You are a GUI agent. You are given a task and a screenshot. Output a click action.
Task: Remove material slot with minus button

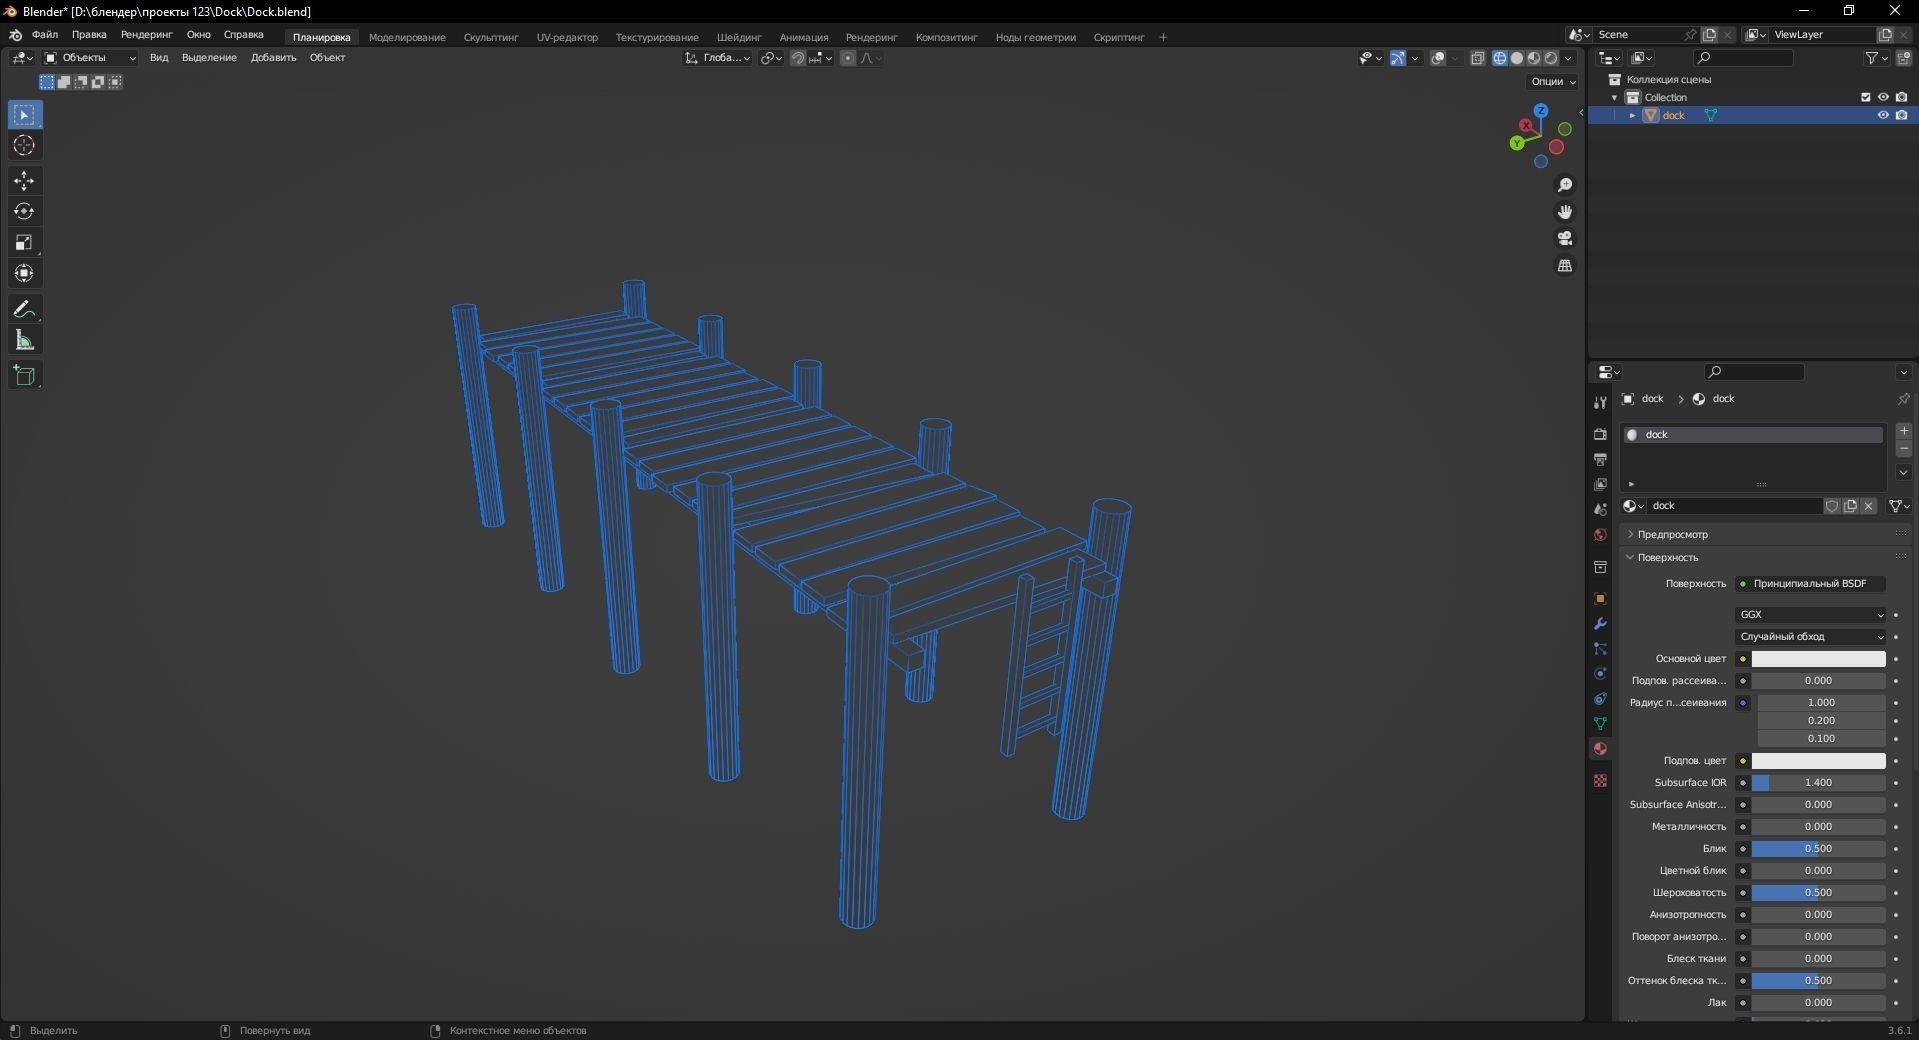pos(1904,449)
